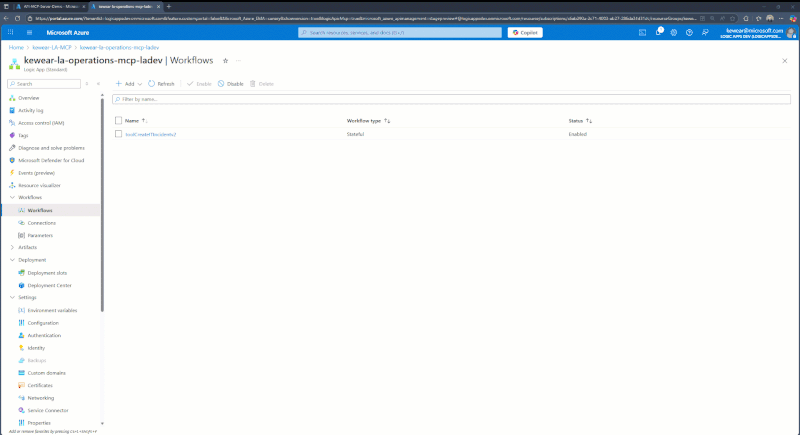
Task: Check the toolCreateITIncidentv2 row checkbox
Action: pyautogui.click(x=118, y=134)
